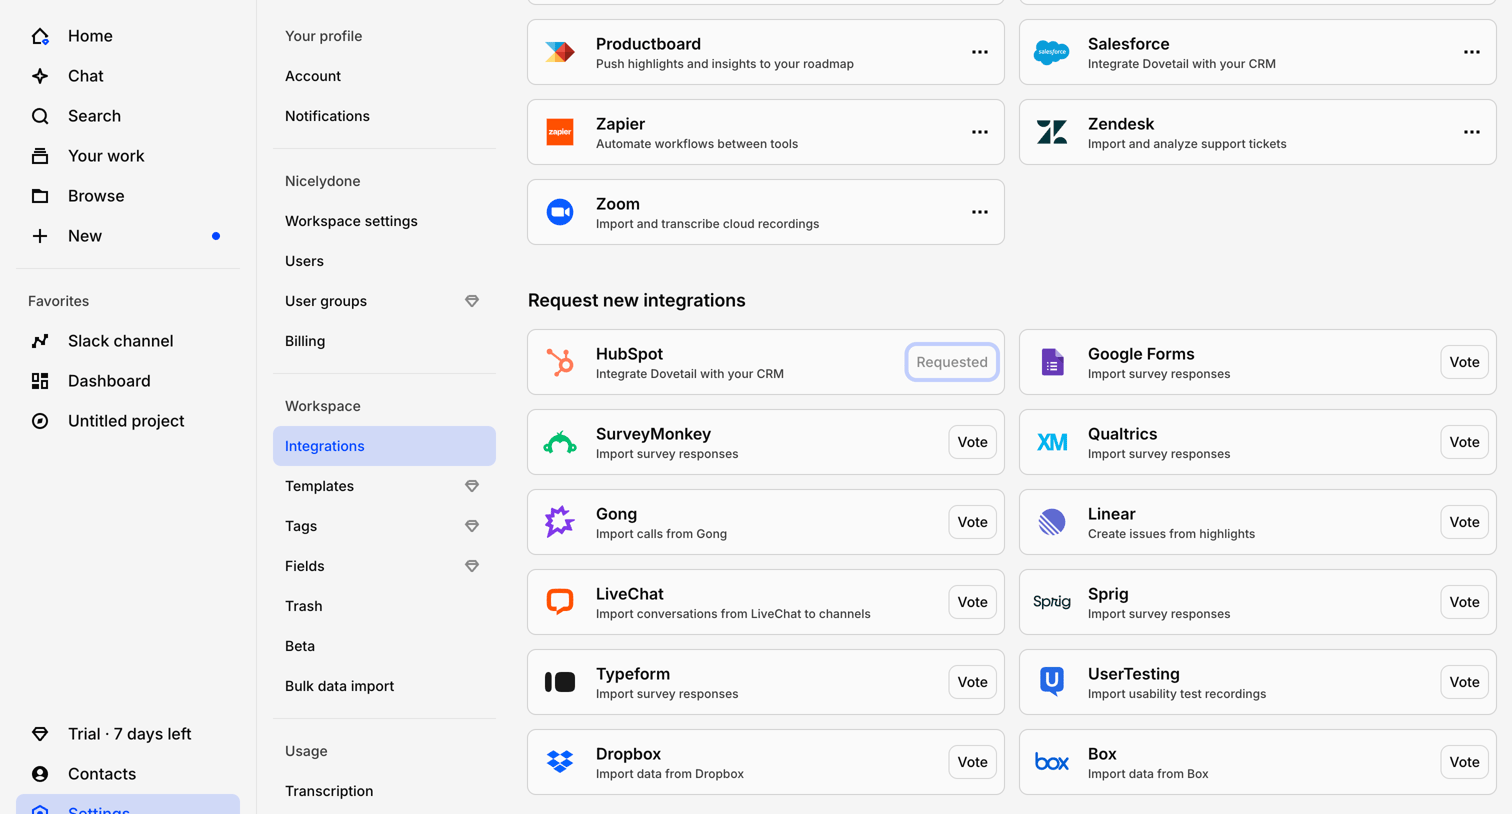Click the Zoom camera logo

pyautogui.click(x=560, y=212)
